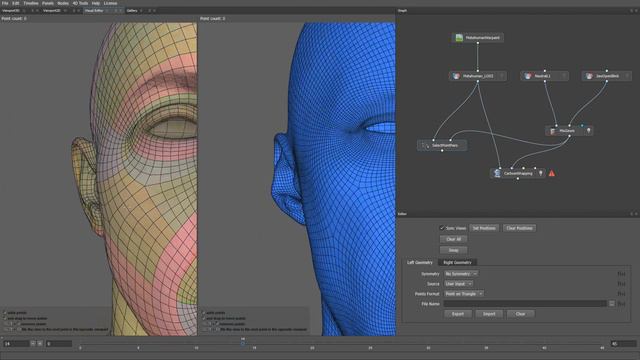The image size is (640, 360).
Task: Click expression icon on the Source row
Action: [x=621, y=284]
